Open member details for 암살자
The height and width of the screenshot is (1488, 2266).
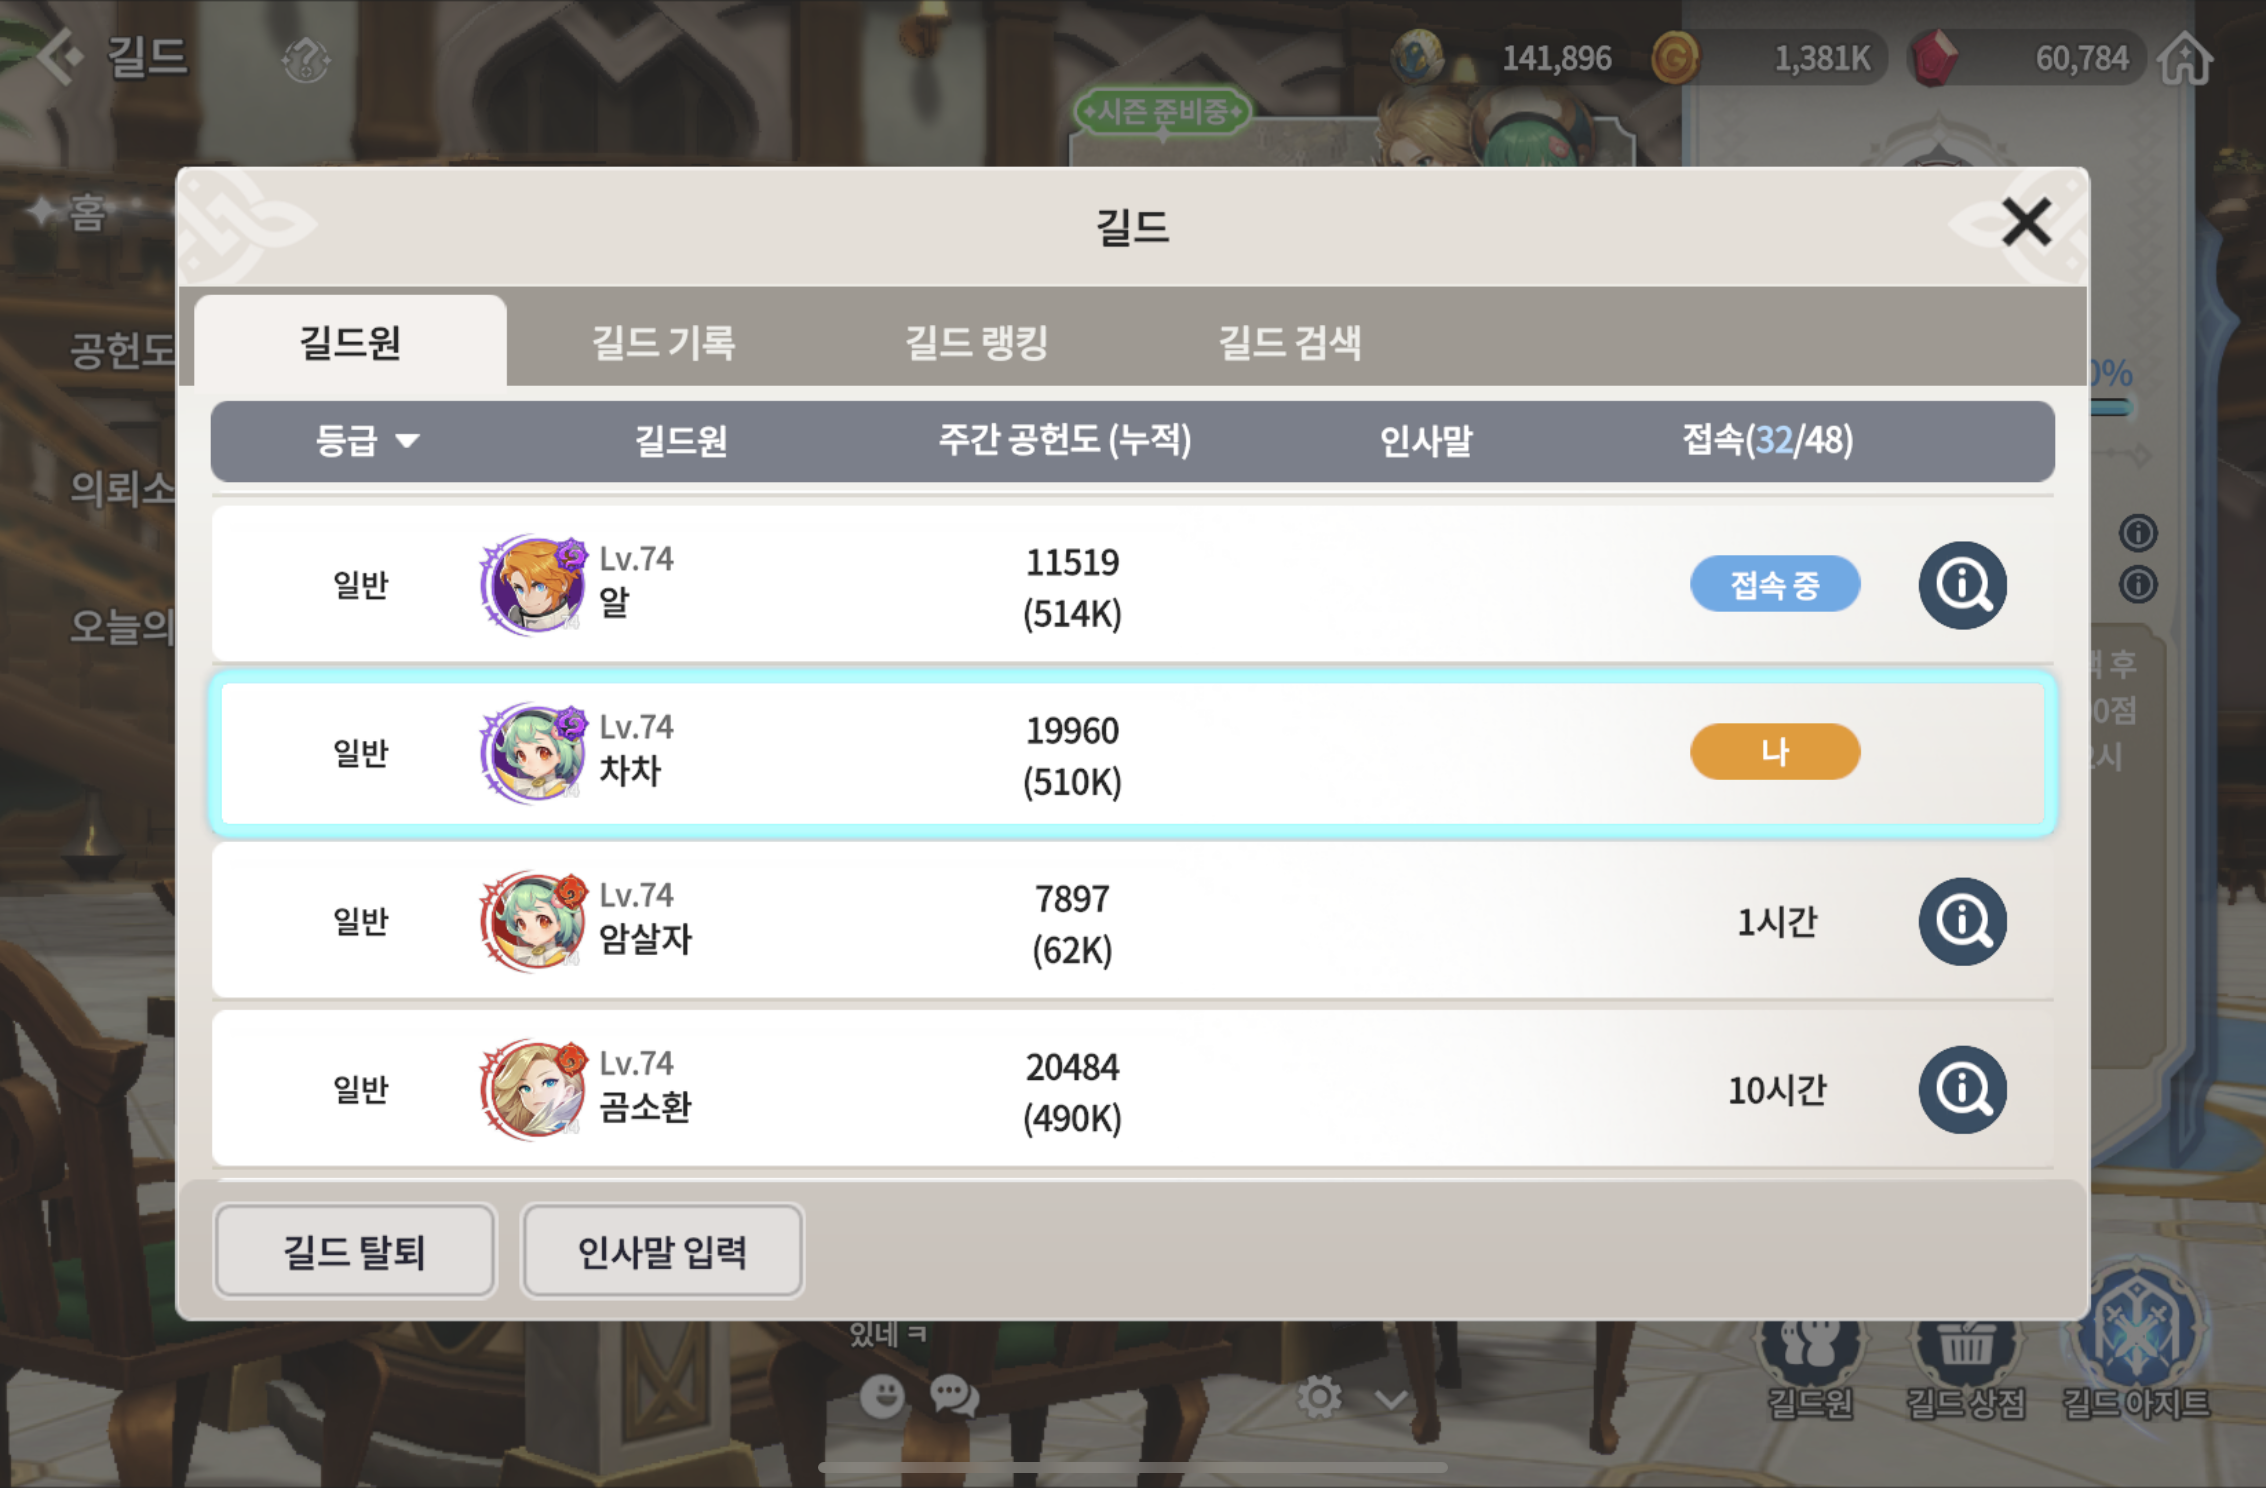click(1962, 921)
